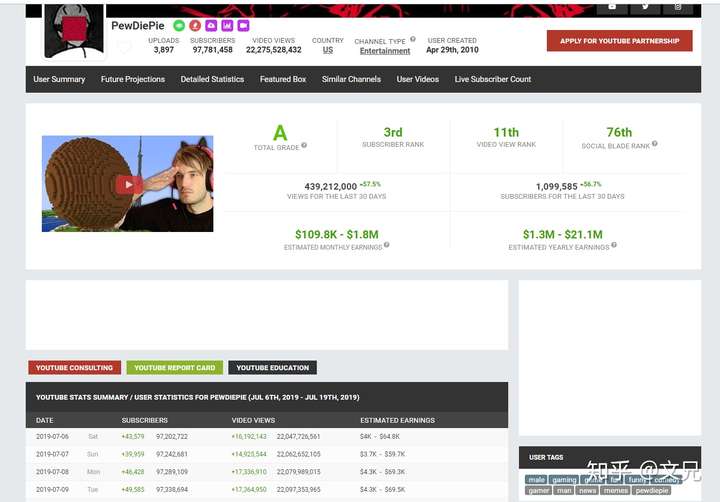Click the Estimated Earnings column header
The width and height of the screenshot is (720, 502).
pyautogui.click(x=397, y=420)
